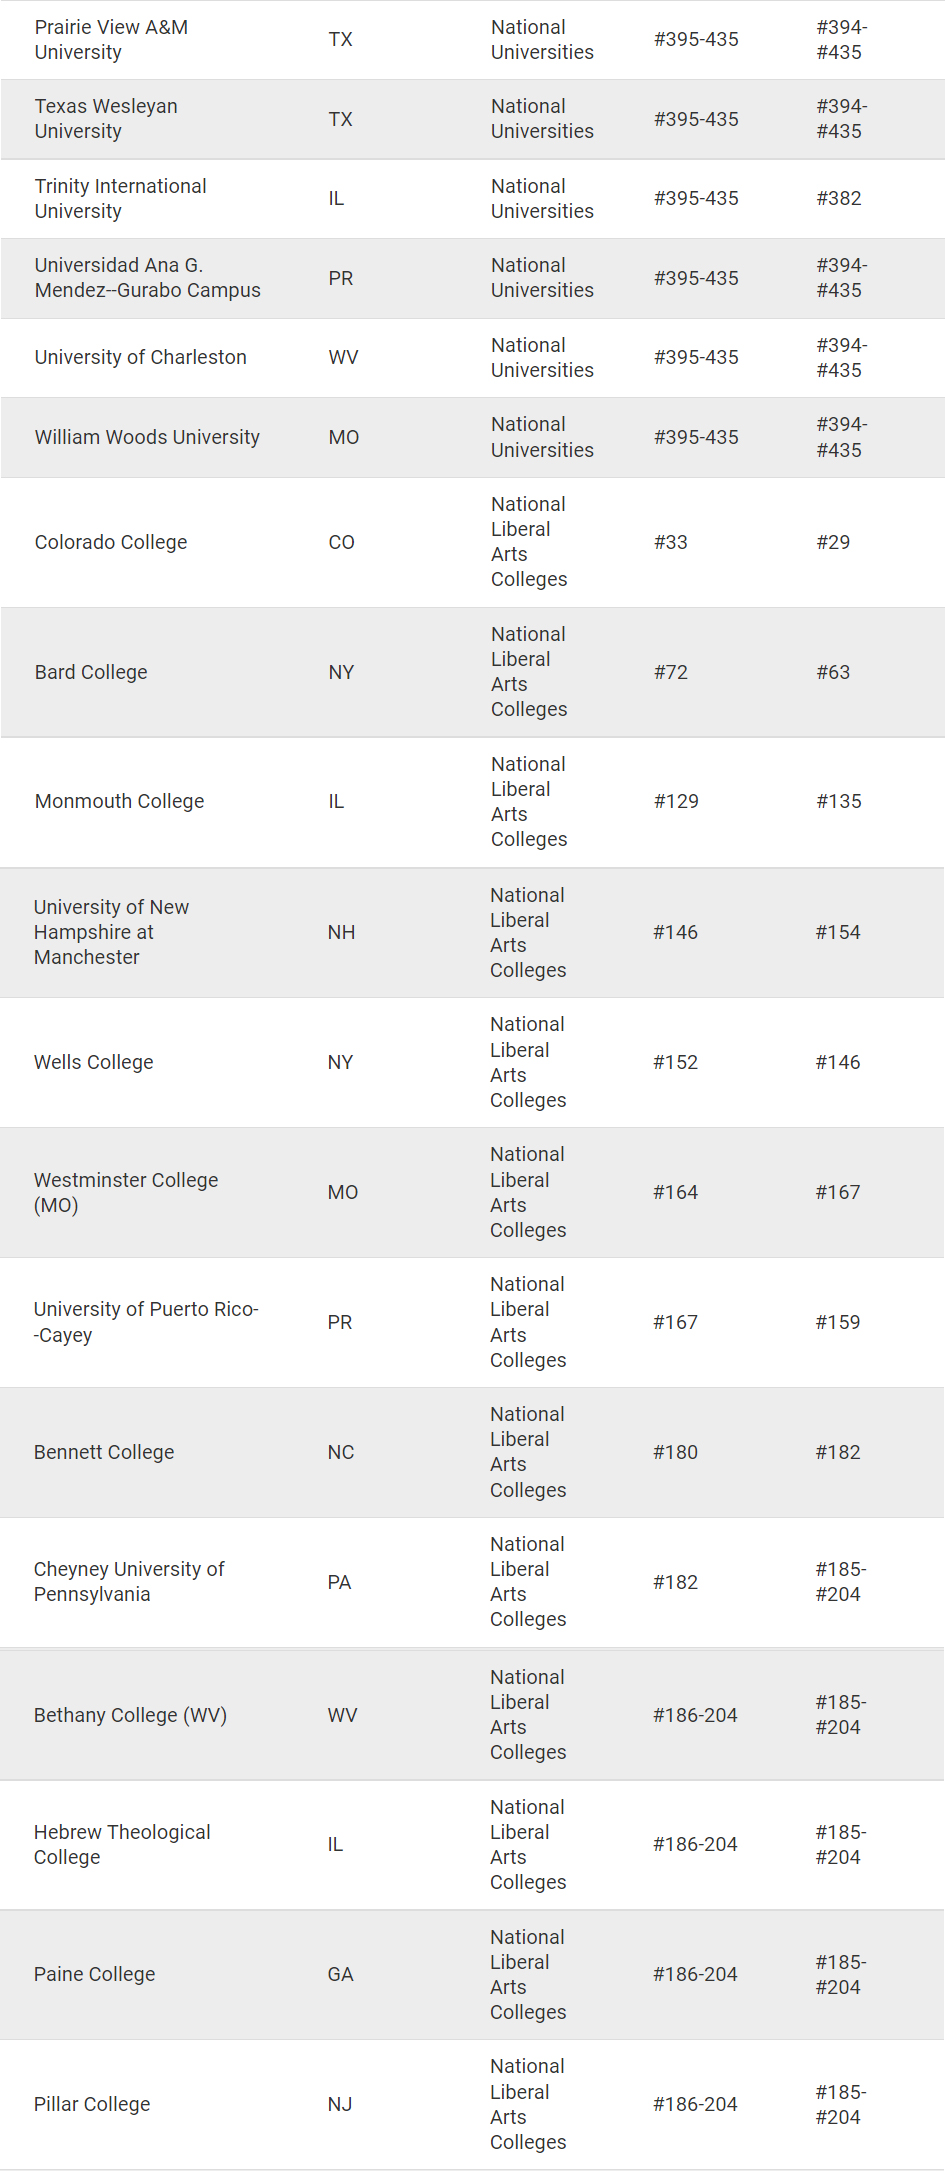Click the Wells College name cell
945x2171 pixels.
(x=94, y=1062)
